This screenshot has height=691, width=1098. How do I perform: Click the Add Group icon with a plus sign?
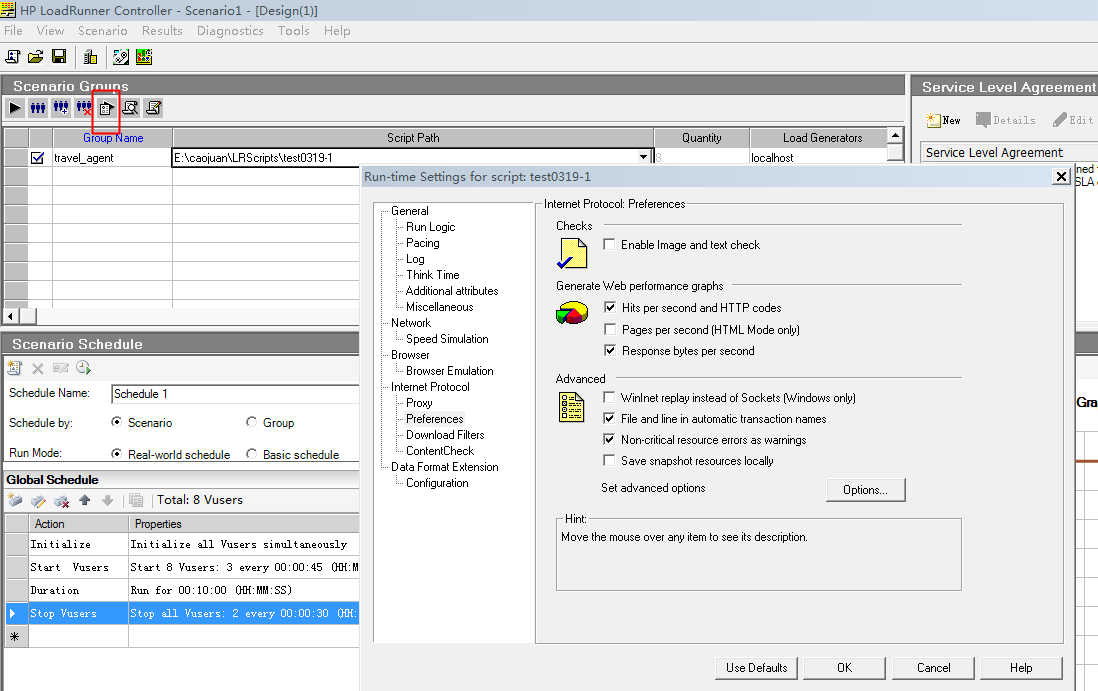tap(61, 108)
